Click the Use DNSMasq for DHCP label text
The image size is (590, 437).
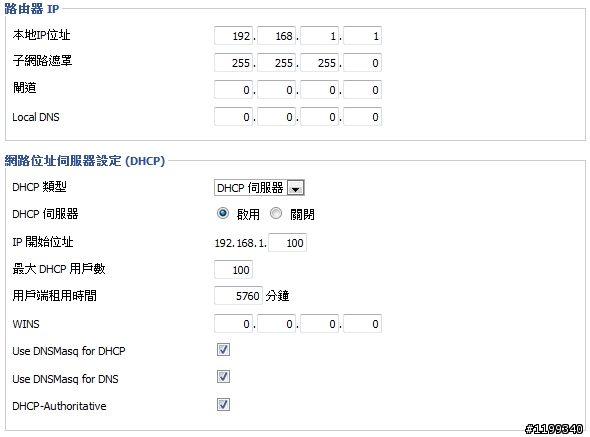(69, 351)
